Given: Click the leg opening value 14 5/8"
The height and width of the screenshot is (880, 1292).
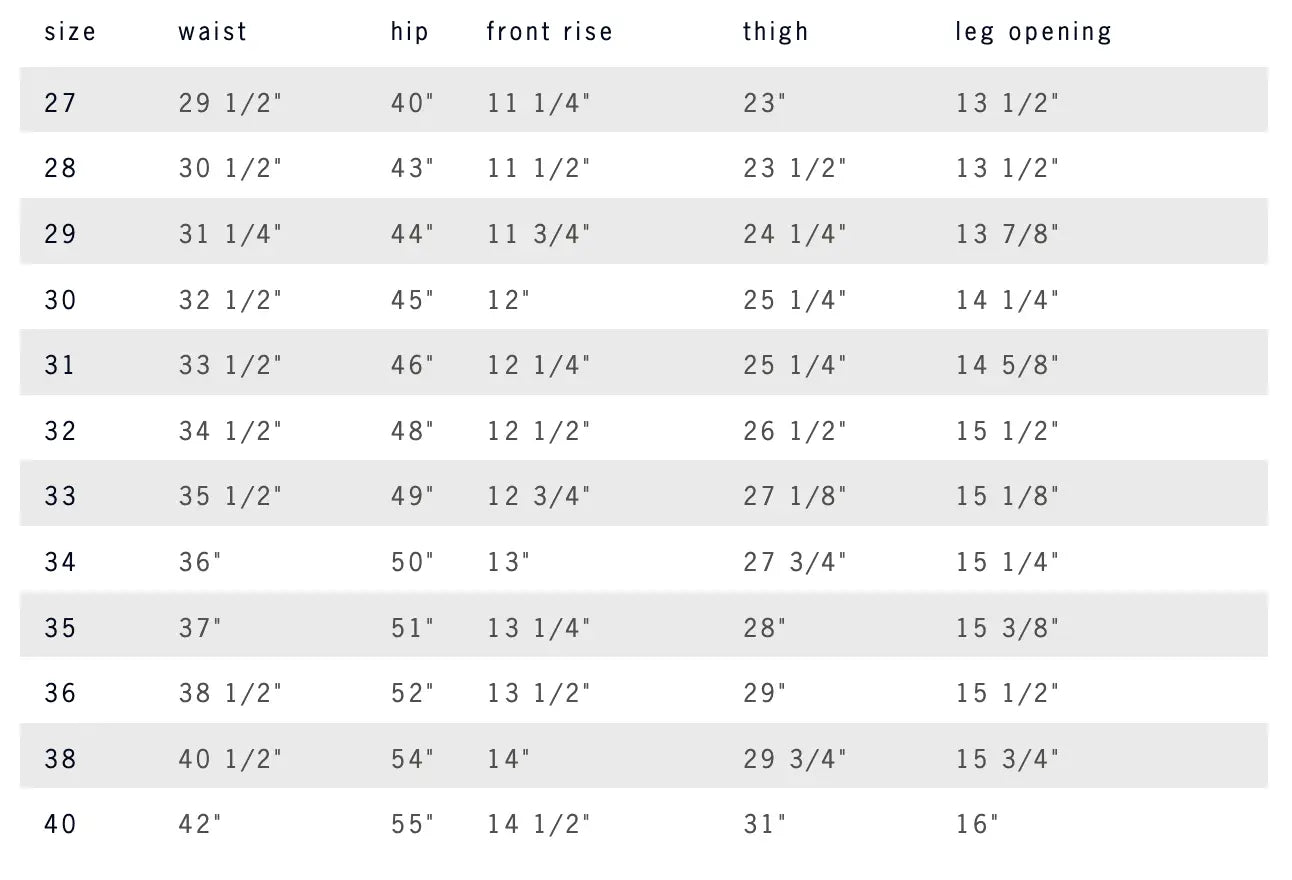Looking at the screenshot, I should [1007, 365].
